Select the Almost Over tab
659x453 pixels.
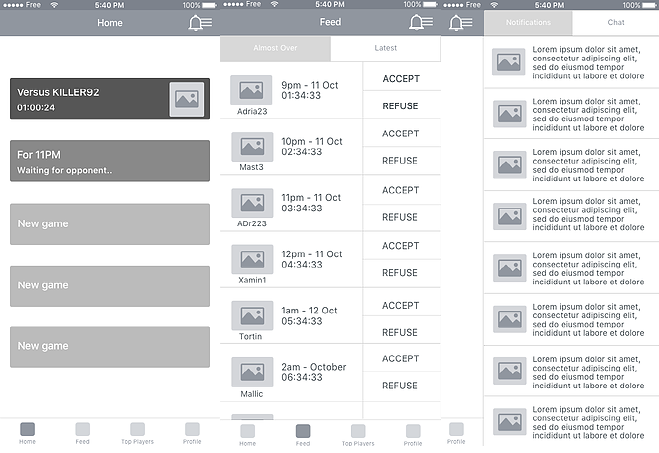pos(275,48)
